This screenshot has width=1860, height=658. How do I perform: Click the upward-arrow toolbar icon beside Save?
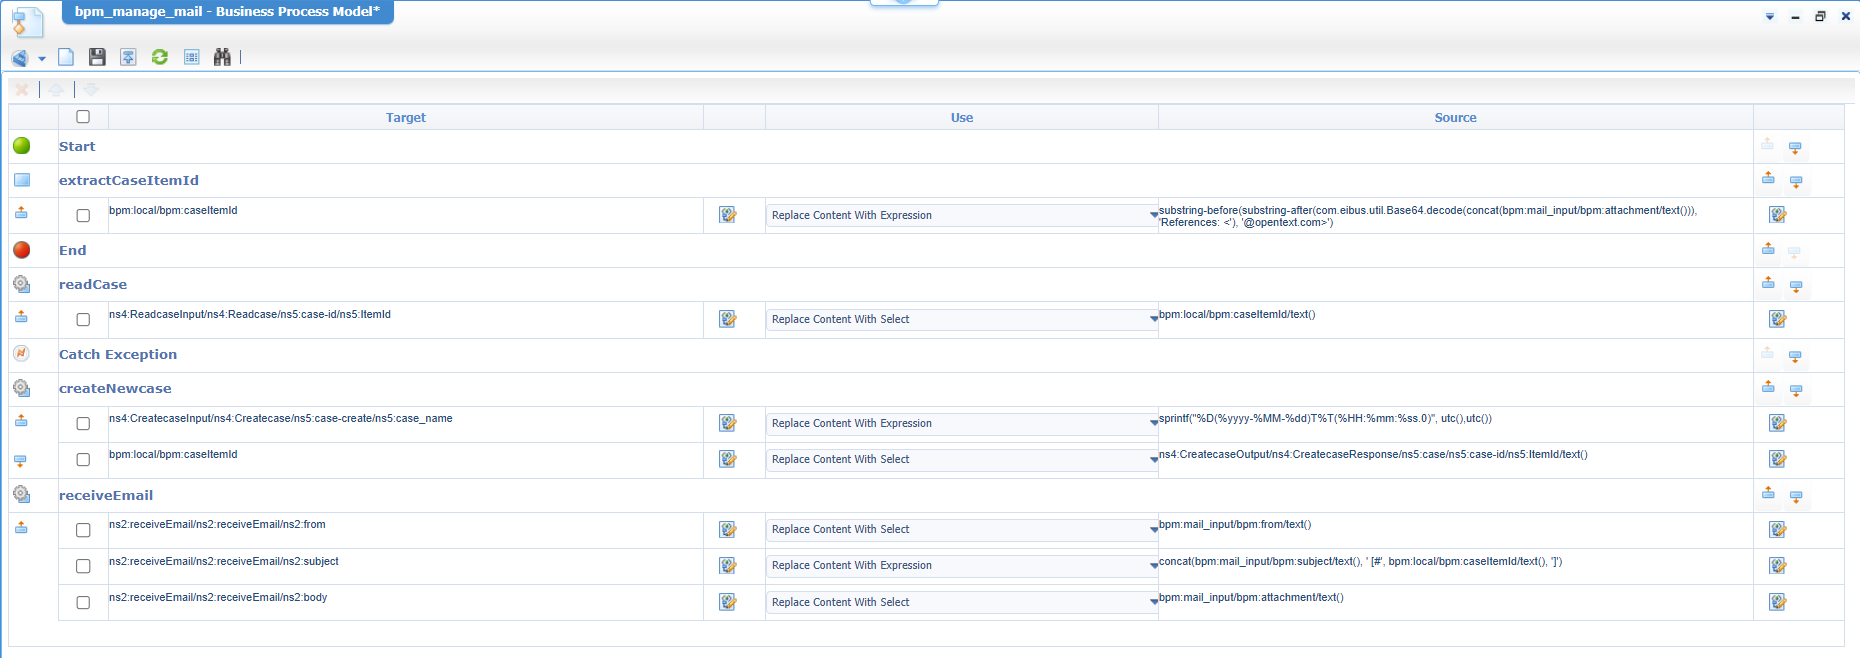tap(128, 57)
